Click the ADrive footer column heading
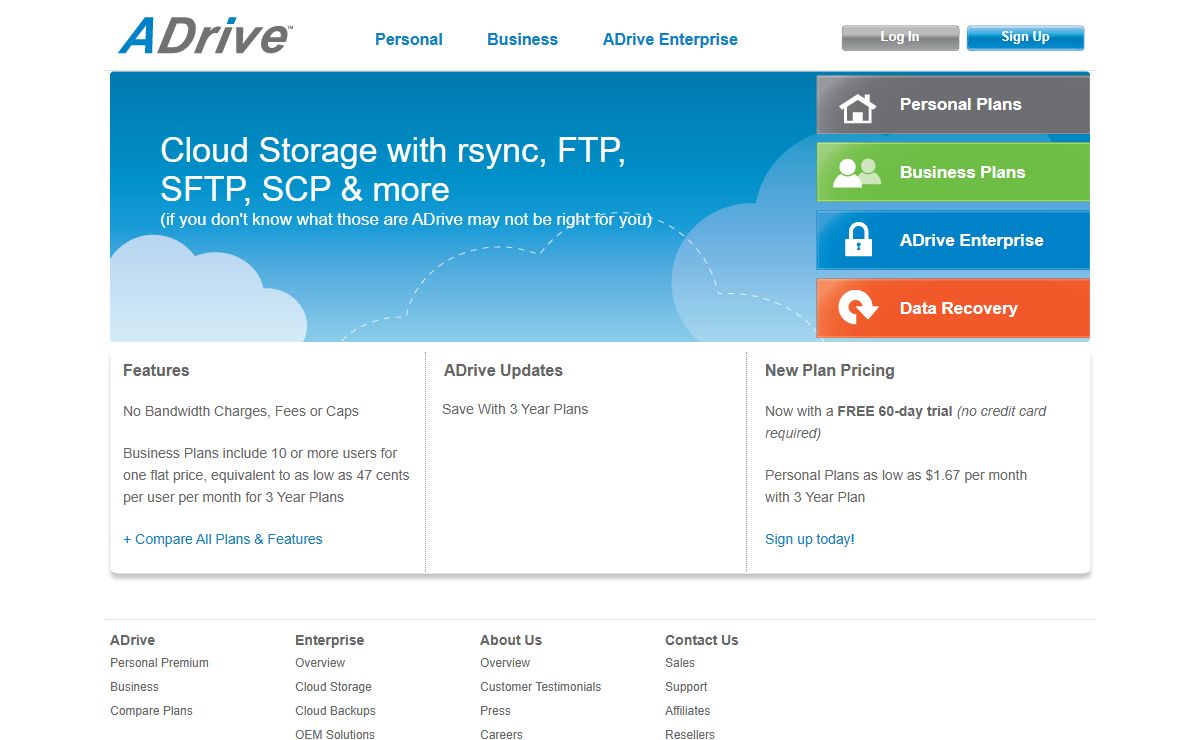The image size is (1200, 740). pyautogui.click(x=133, y=640)
